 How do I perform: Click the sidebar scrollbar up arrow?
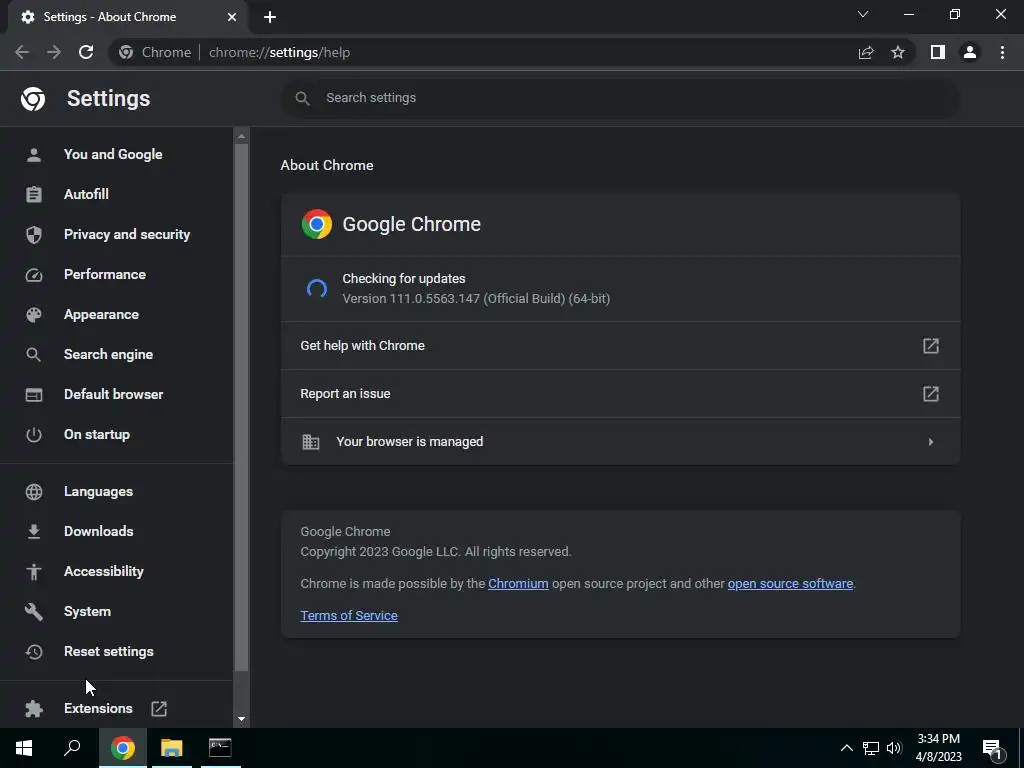(242, 136)
